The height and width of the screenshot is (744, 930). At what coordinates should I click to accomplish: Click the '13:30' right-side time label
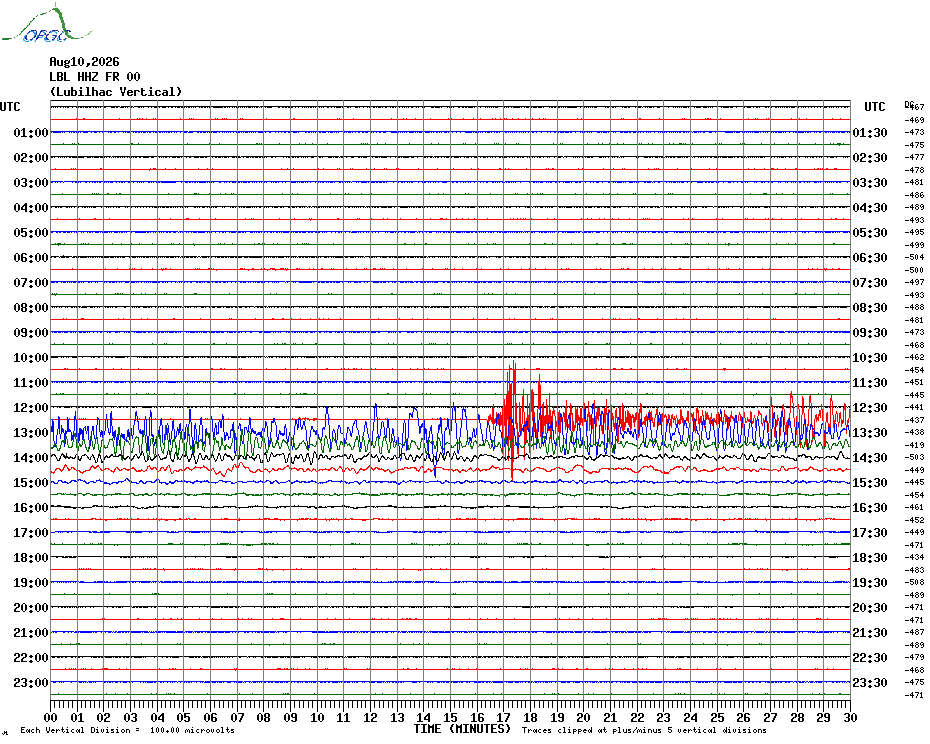(x=870, y=433)
